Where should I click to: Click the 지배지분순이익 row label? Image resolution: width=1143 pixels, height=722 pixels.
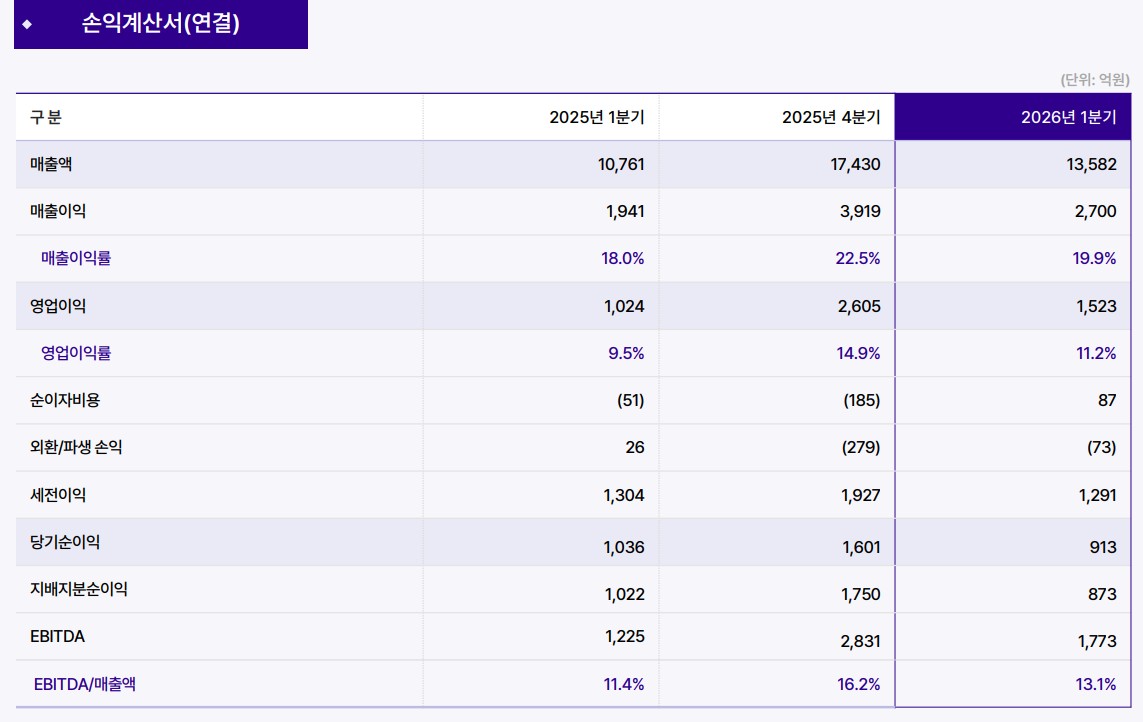pos(79,589)
